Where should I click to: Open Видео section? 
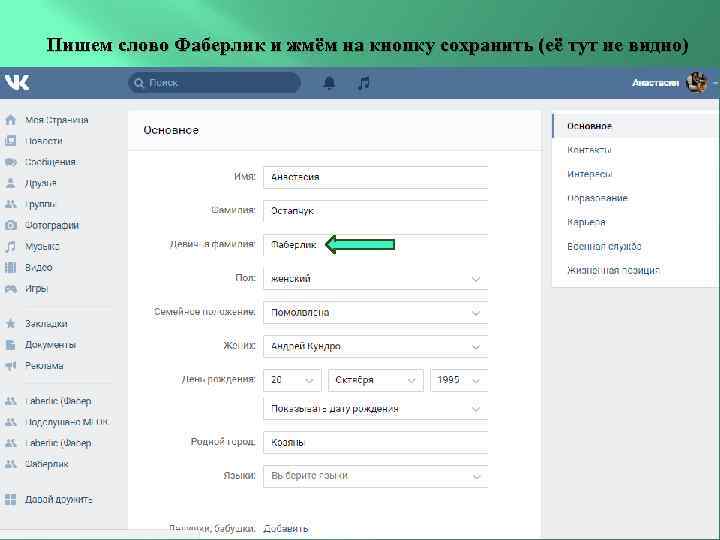pyautogui.click(x=39, y=267)
